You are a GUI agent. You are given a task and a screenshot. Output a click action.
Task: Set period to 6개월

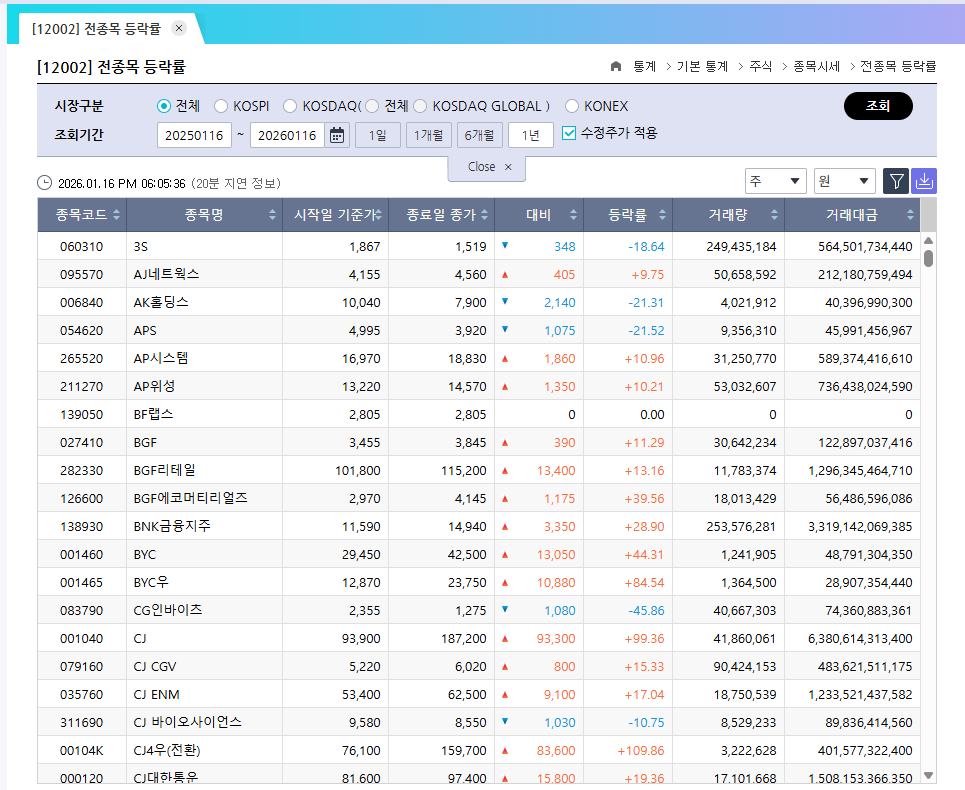pyautogui.click(x=479, y=135)
